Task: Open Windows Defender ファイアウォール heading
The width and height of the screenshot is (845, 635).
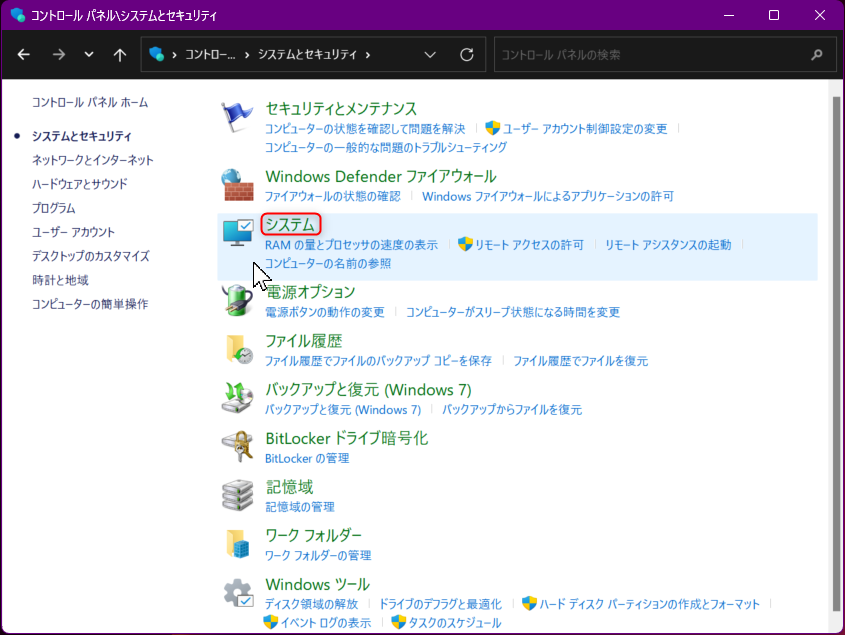Action: click(381, 177)
